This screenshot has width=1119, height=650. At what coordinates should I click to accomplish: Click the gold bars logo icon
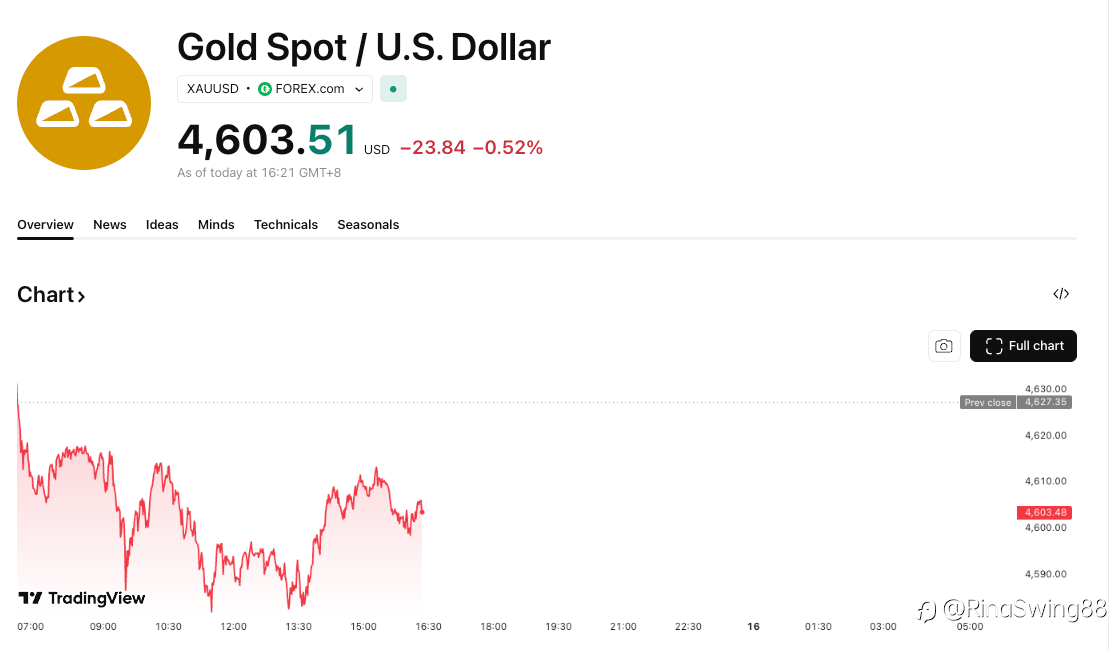[x=84, y=103]
